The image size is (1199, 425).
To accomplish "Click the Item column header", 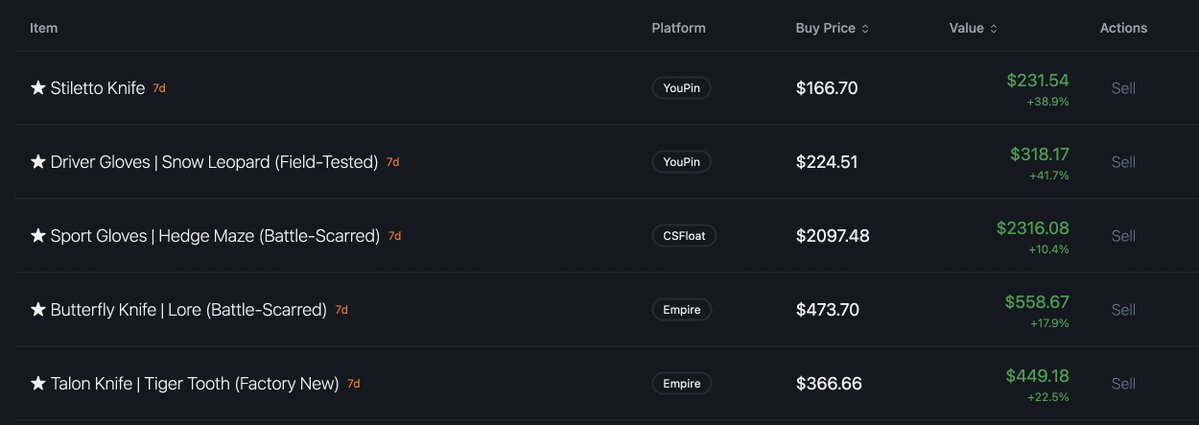I will [x=44, y=28].
